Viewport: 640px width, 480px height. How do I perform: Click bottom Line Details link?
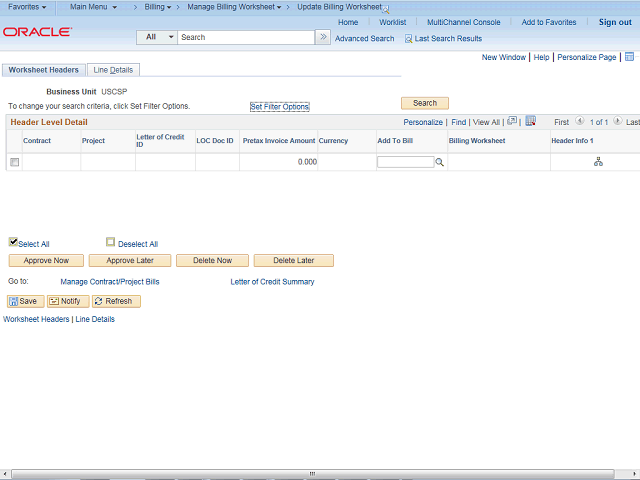pos(95,319)
